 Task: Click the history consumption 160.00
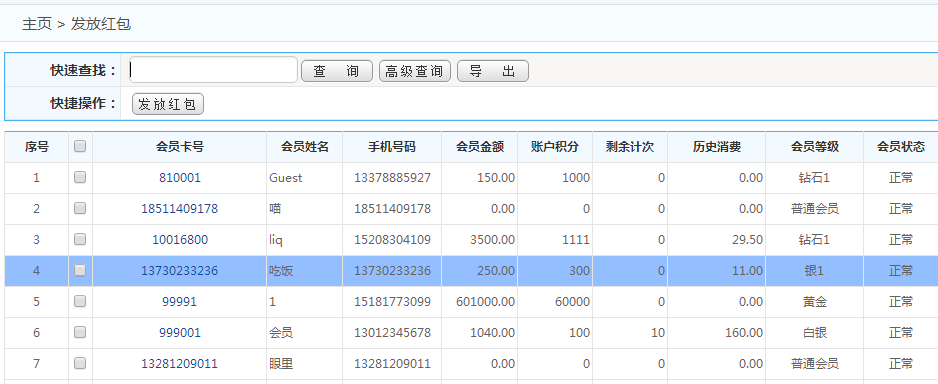tap(744, 333)
